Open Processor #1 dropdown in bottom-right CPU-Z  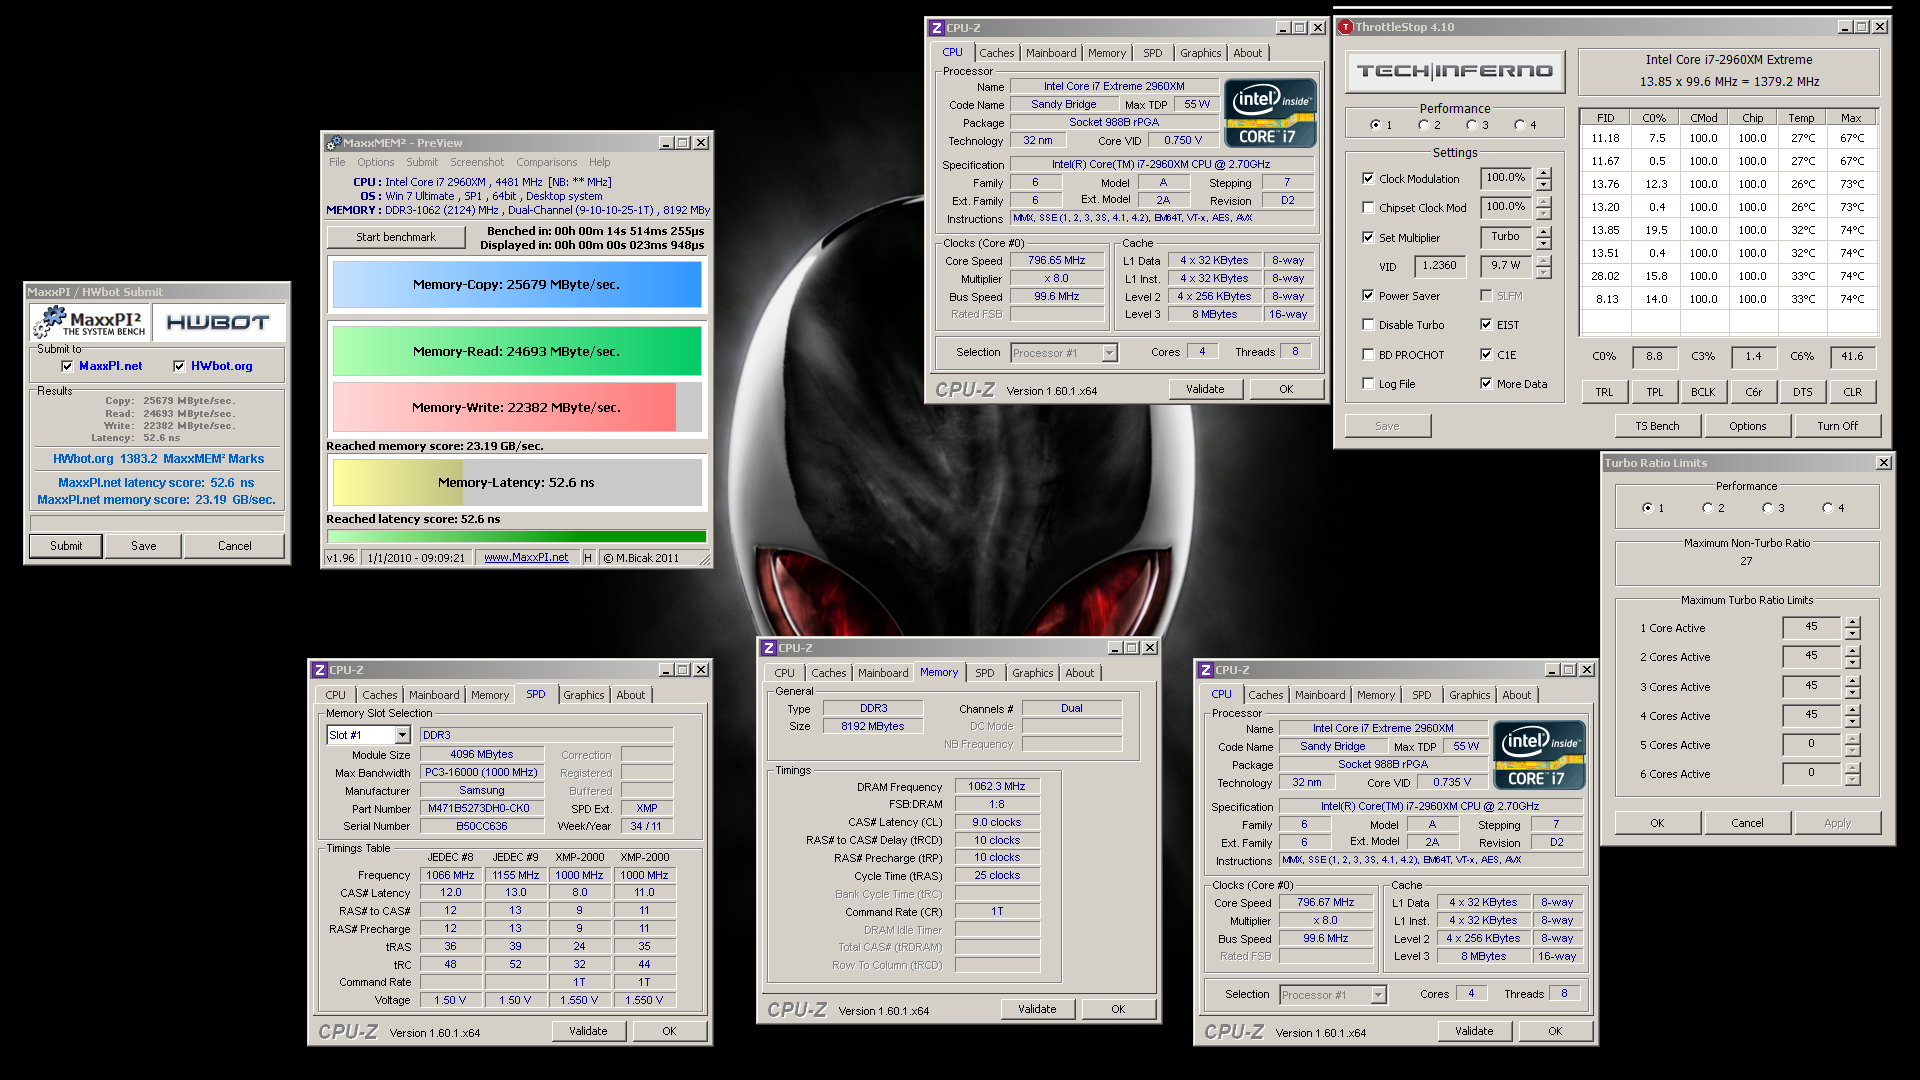click(x=1378, y=995)
